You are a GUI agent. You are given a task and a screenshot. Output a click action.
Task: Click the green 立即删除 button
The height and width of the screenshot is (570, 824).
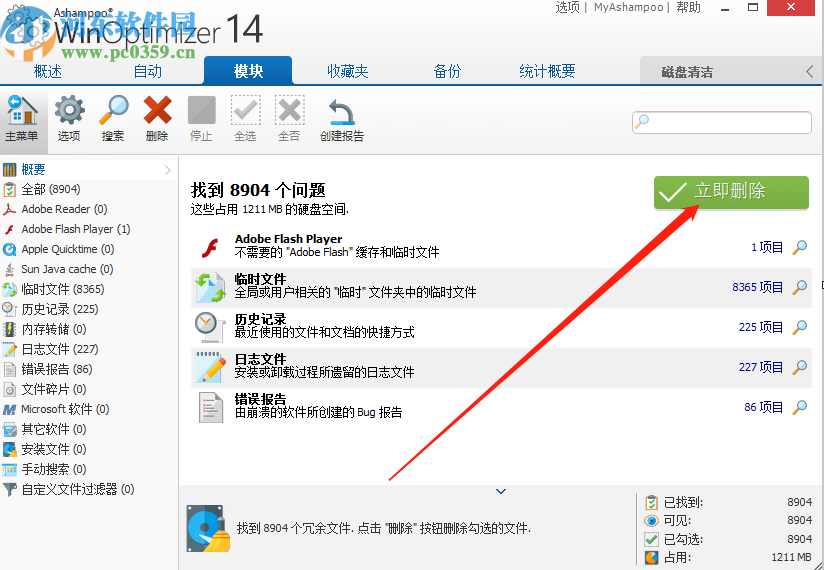pyautogui.click(x=731, y=192)
